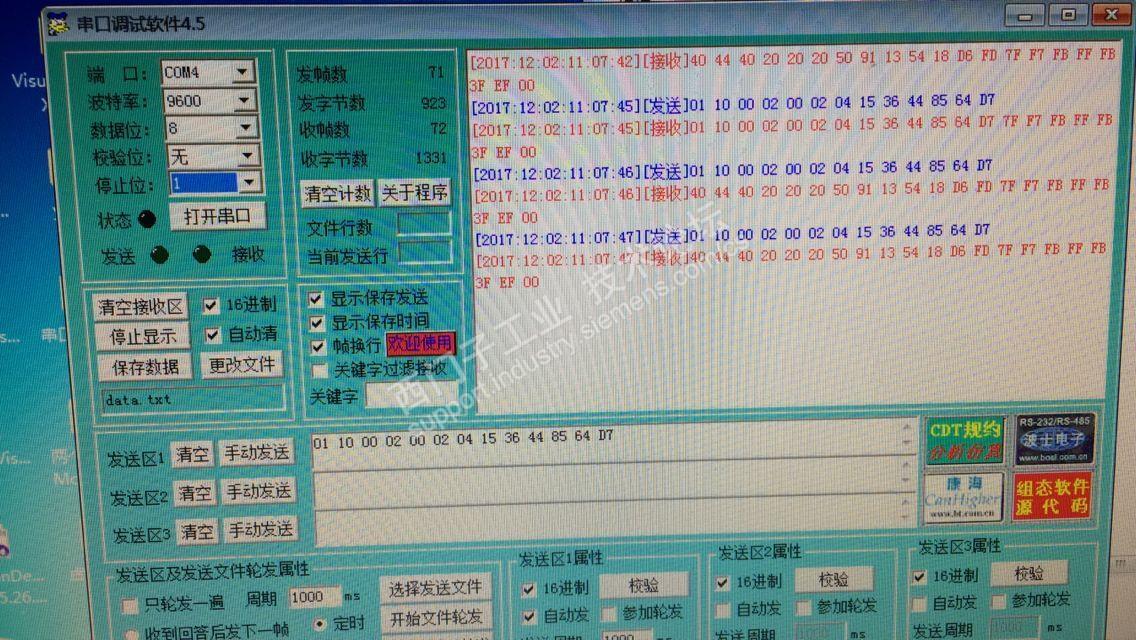Click the 关于程序 button
The width and height of the screenshot is (1136, 640).
pyautogui.click(x=414, y=192)
